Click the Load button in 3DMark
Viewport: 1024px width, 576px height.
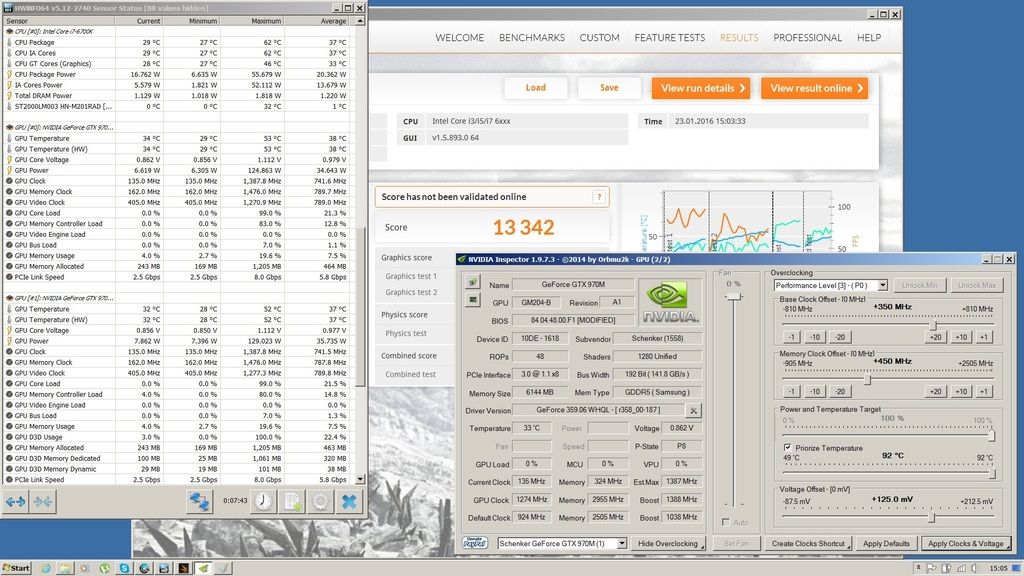[x=536, y=88]
